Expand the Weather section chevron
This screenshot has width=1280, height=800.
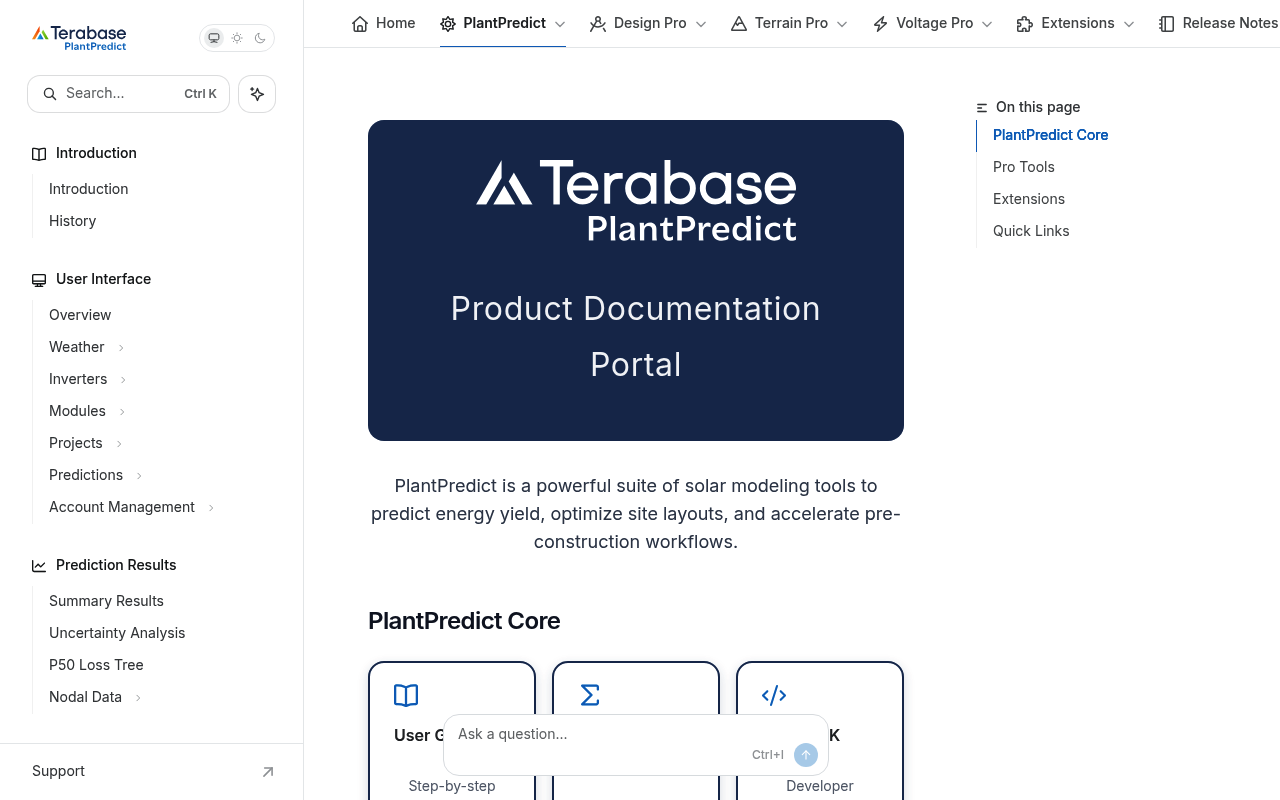(121, 348)
